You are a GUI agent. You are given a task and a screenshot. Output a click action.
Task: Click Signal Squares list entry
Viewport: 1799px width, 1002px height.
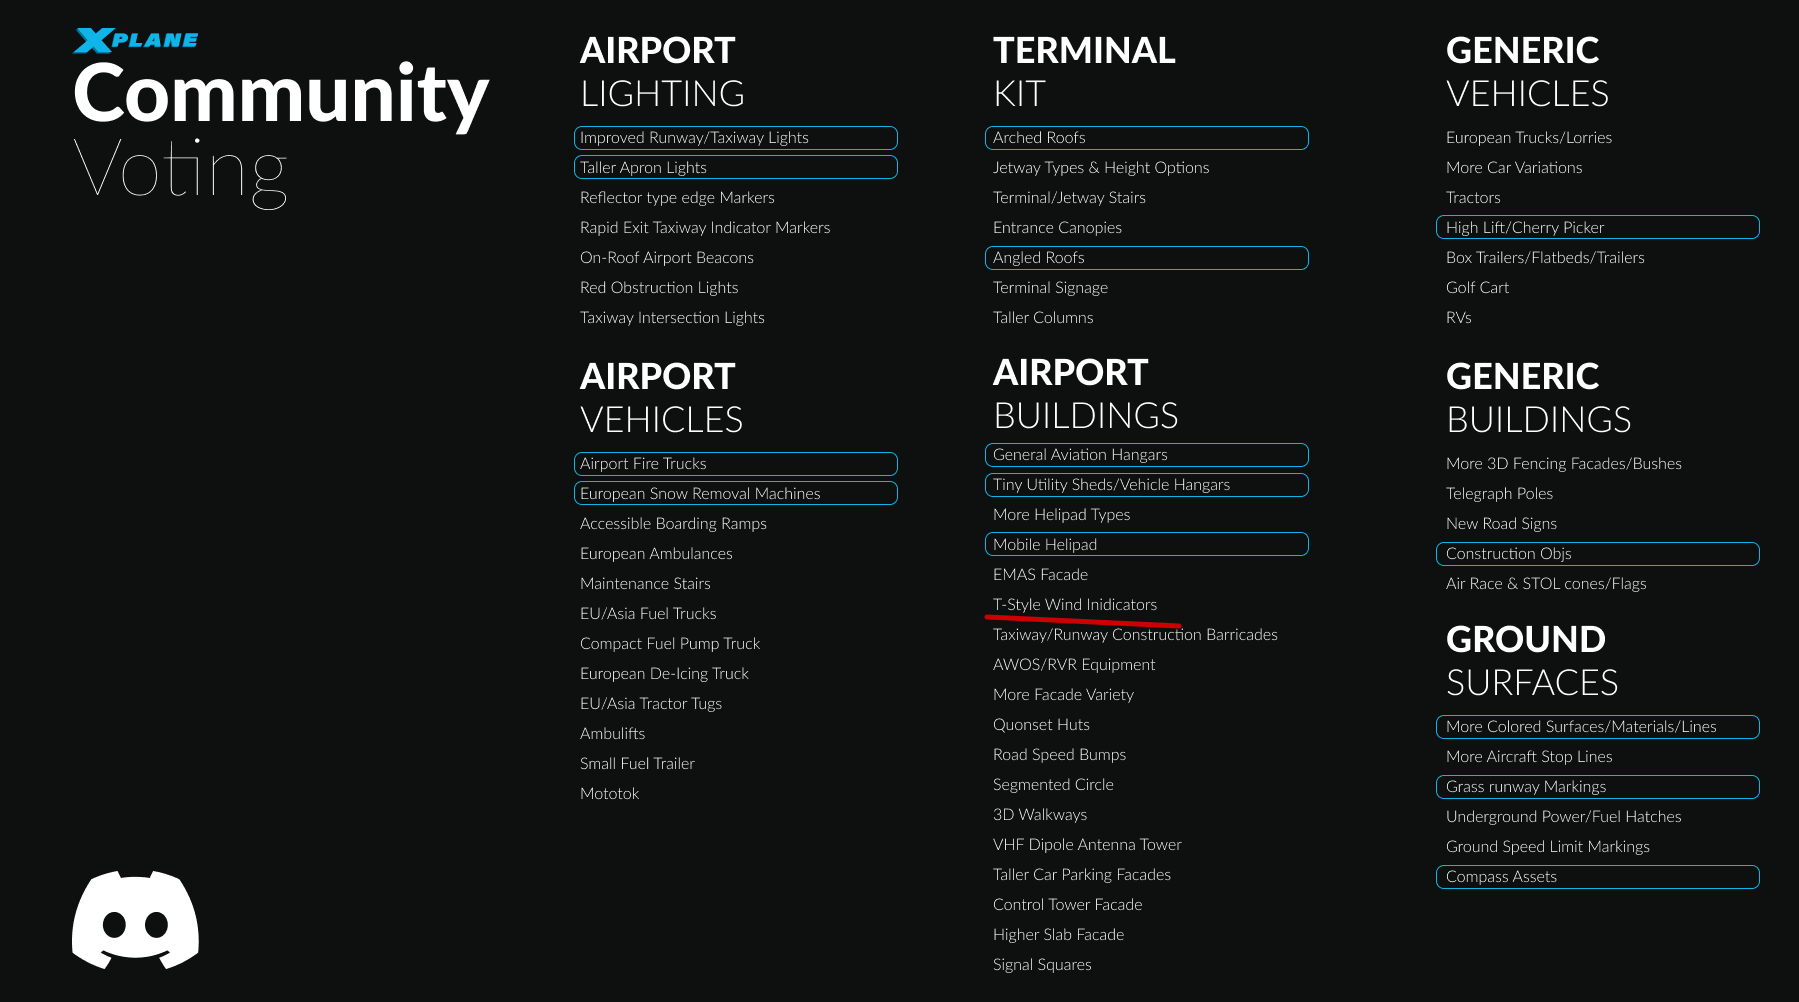pyautogui.click(x=1042, y=965)
